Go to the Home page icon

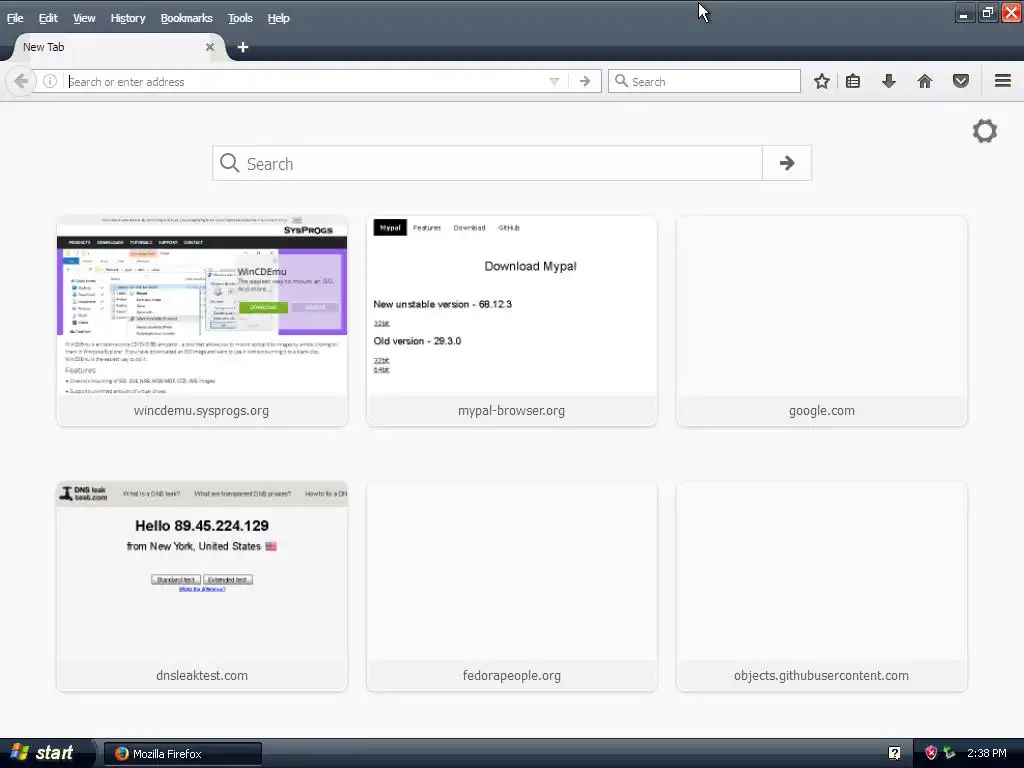click(924, 81)
